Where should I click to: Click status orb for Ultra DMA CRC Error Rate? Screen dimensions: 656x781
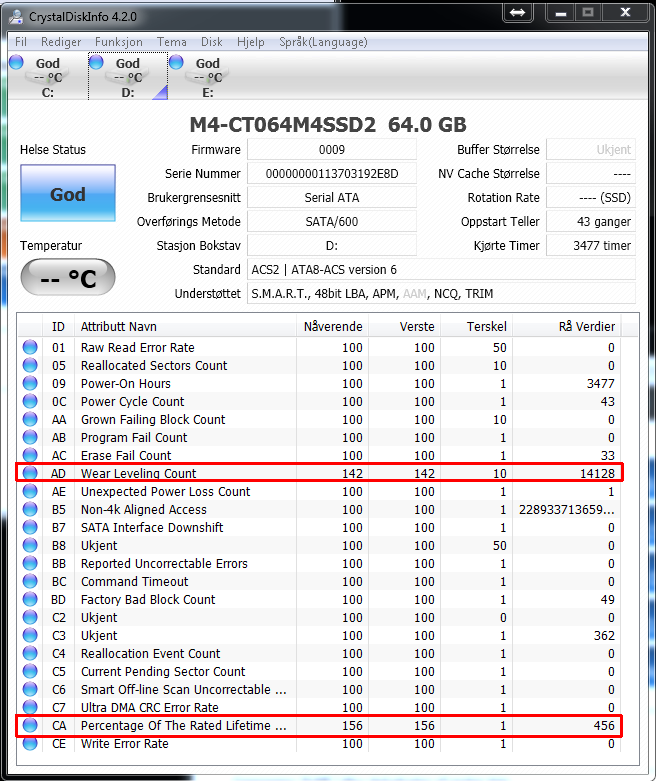pyautogui.click(x=30, y=707)
